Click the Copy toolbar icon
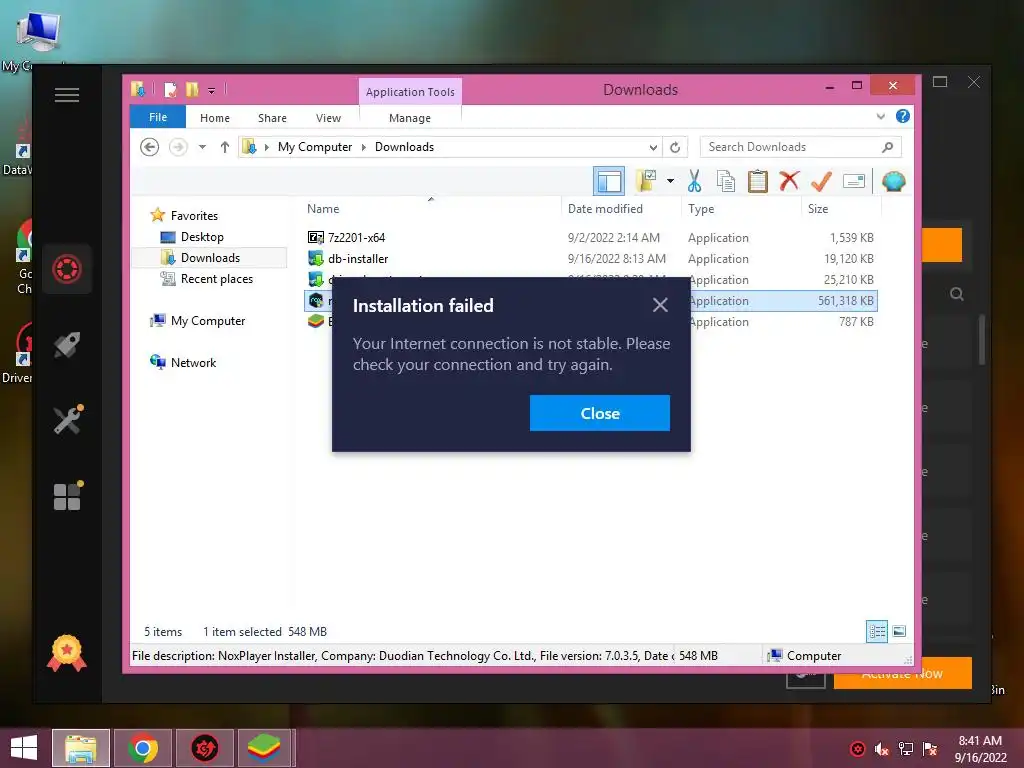Viewport: 1024px width, 768px height. point(726,181)
